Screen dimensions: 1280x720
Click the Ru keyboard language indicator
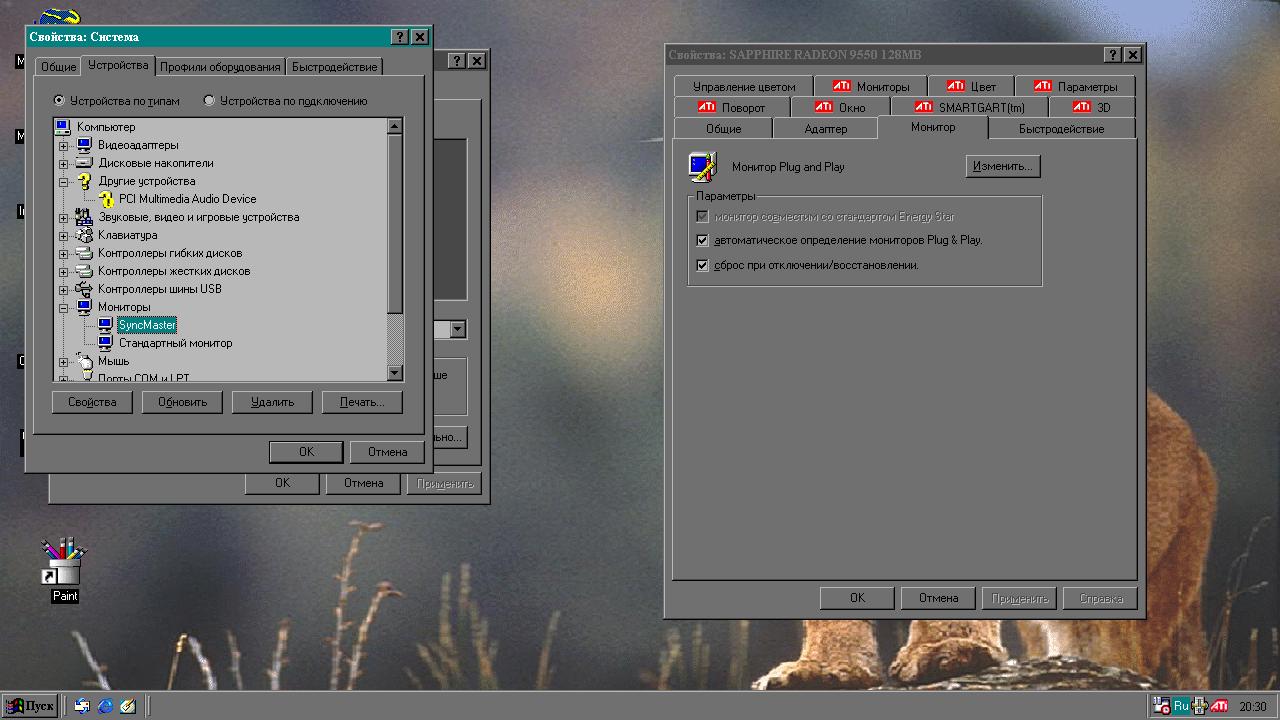1181,706
